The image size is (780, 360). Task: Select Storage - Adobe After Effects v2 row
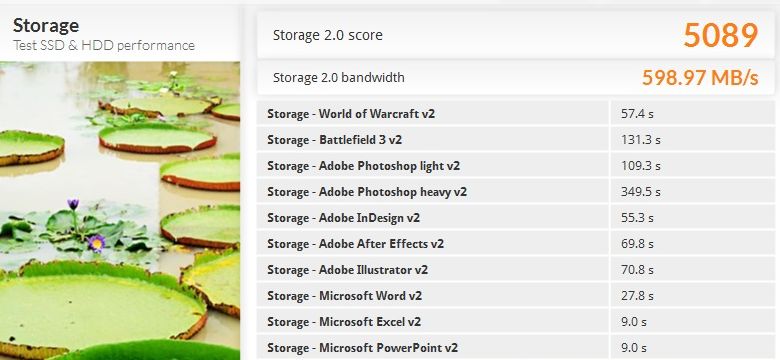click(516, 244)
